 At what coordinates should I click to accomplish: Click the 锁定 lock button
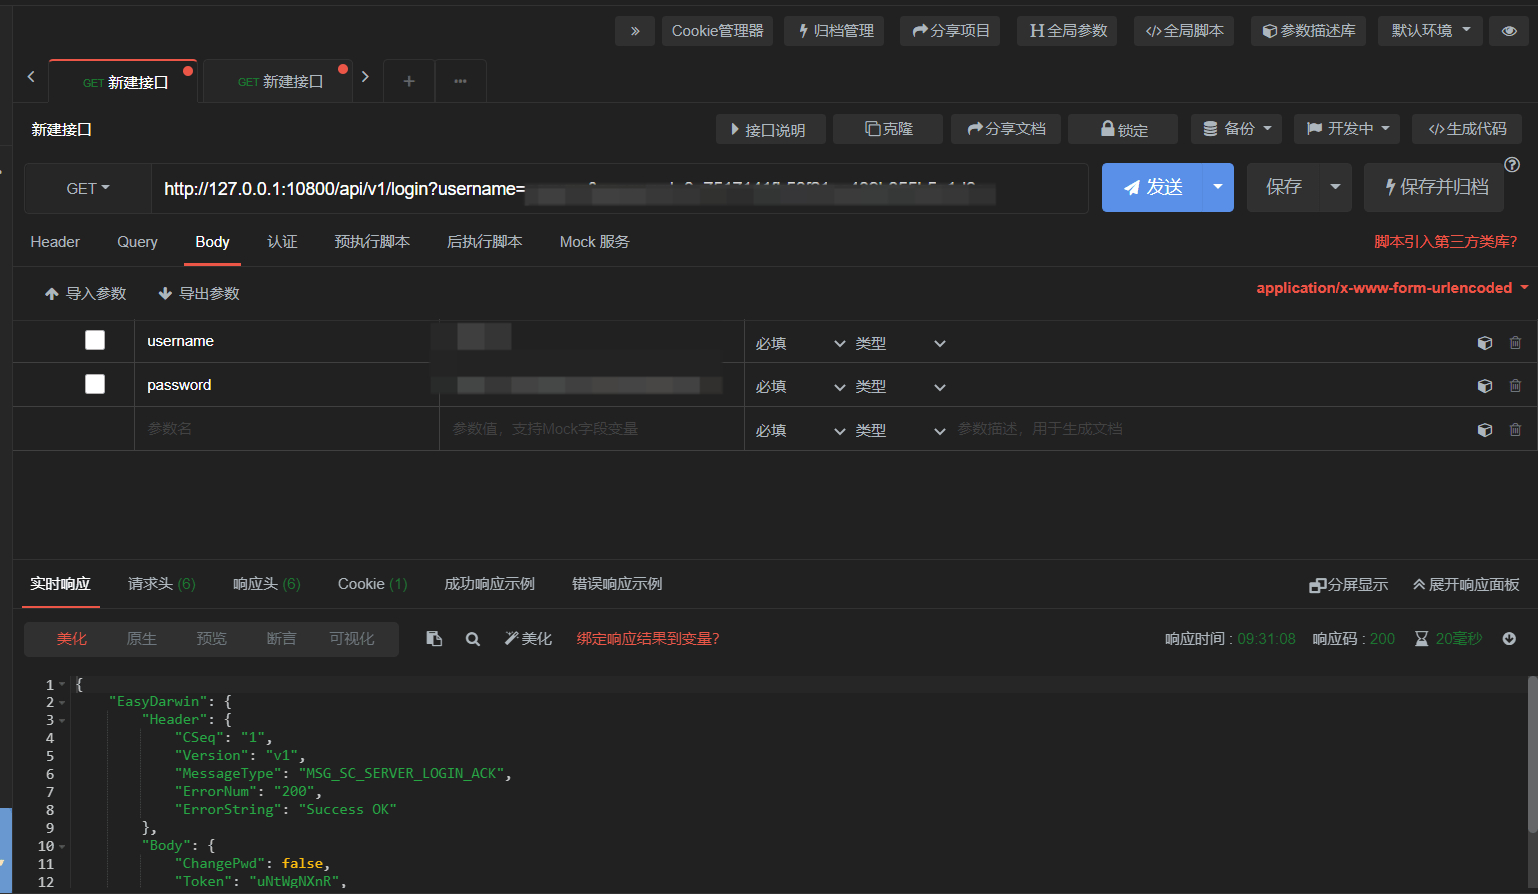pos(1123,129)
